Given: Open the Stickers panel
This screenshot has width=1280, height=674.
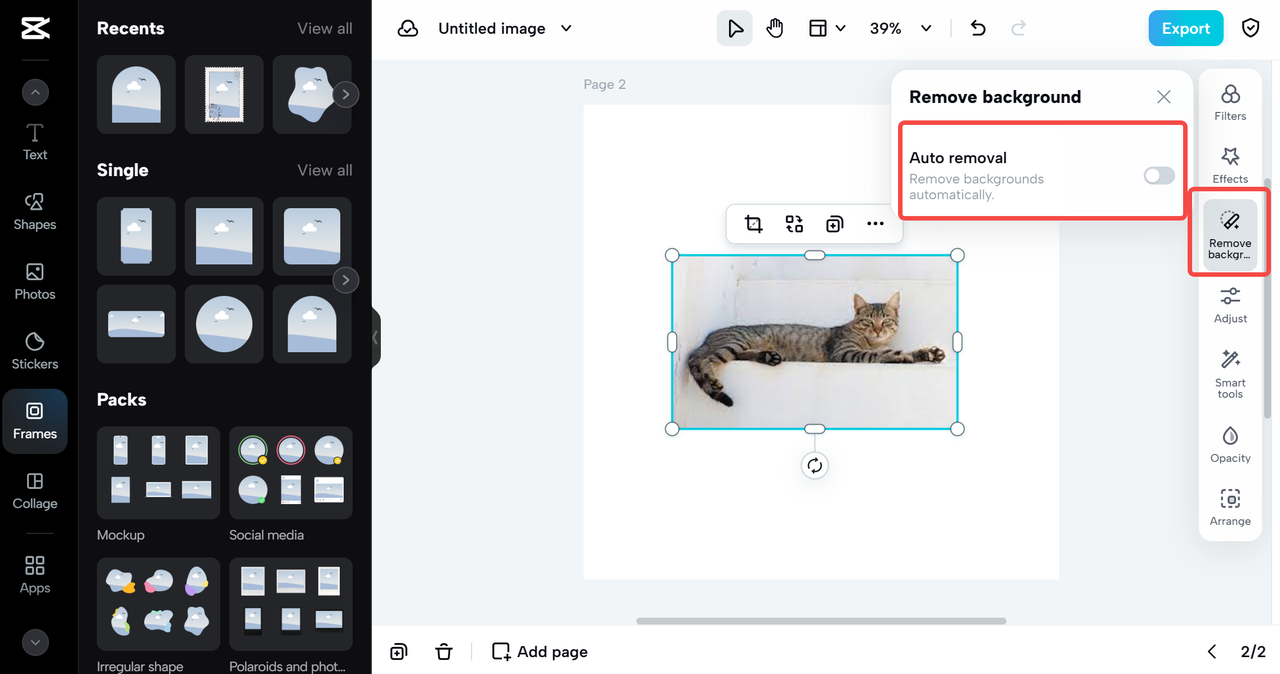Looking at the screenshot, I should [x=35, y=351].
